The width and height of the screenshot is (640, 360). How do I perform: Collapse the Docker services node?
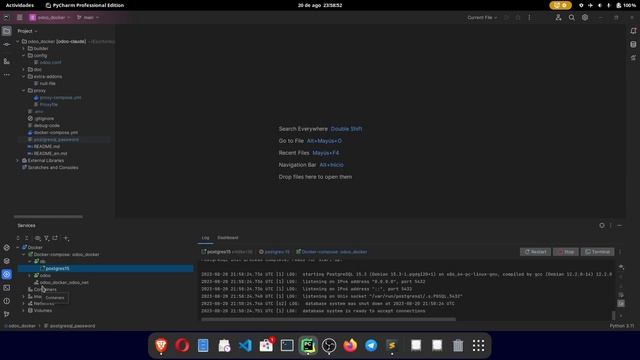[18, 247]
